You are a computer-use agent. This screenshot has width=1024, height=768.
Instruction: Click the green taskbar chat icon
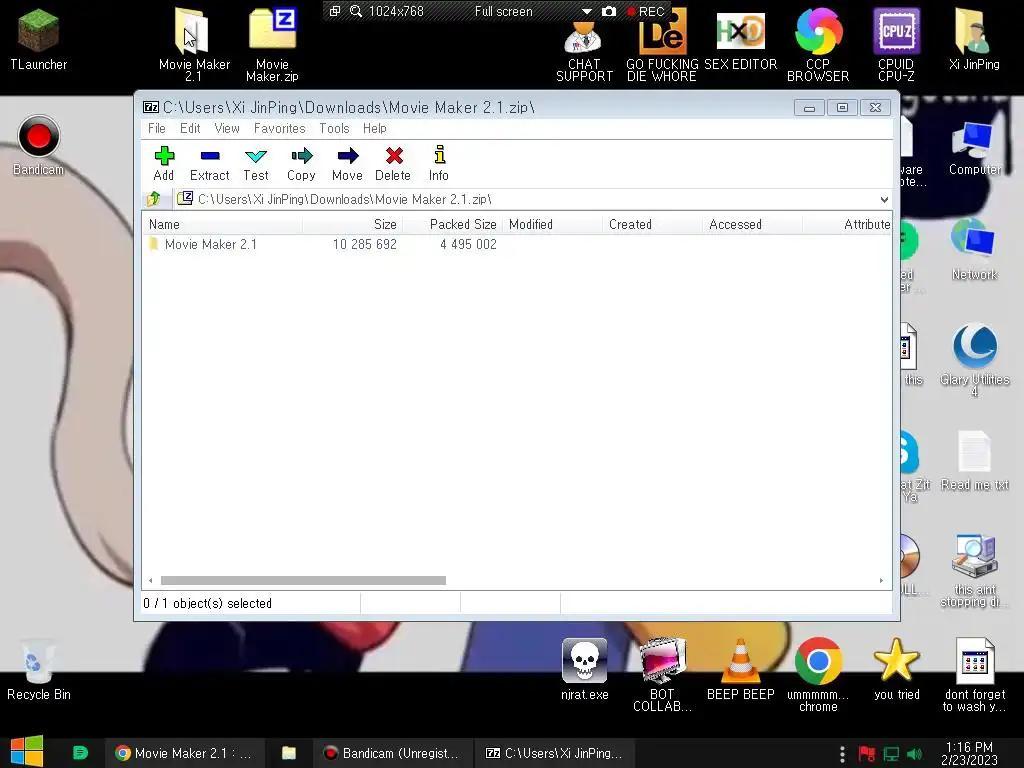(80, 753)
